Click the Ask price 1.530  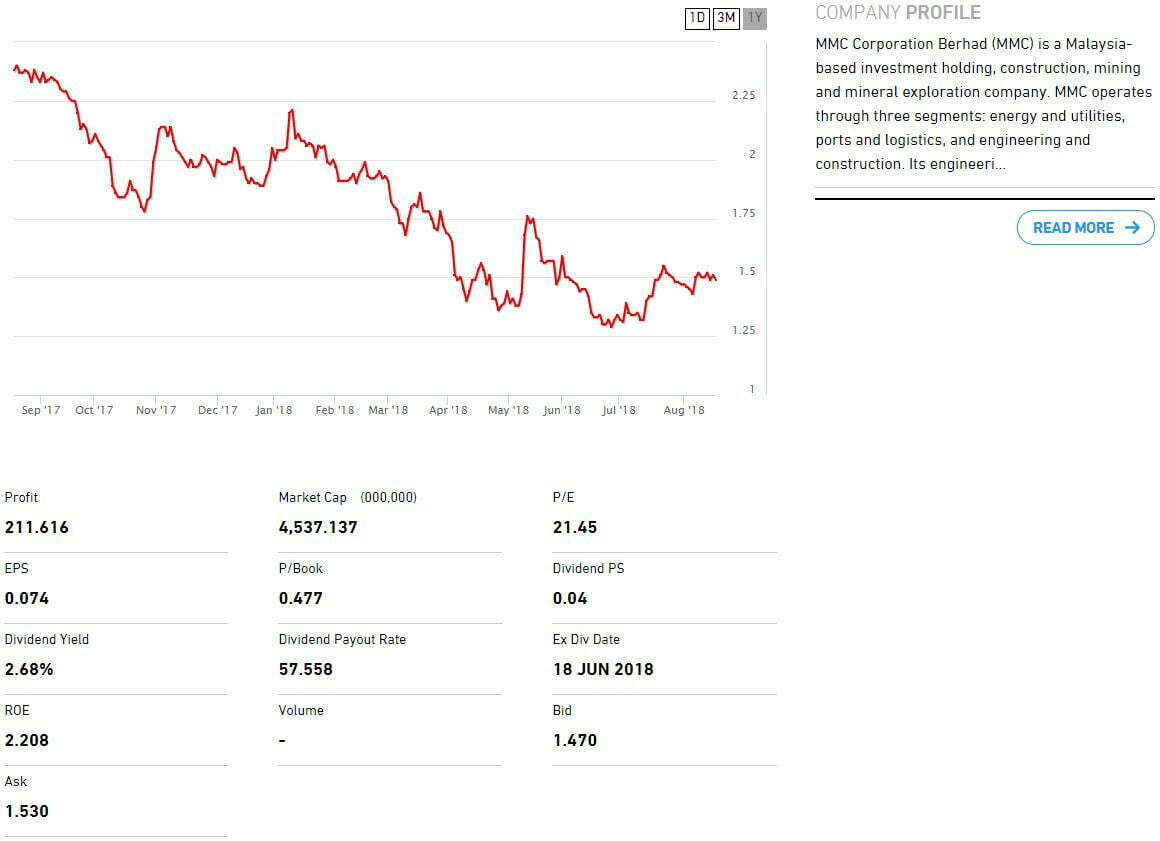[x=26, y=811]
